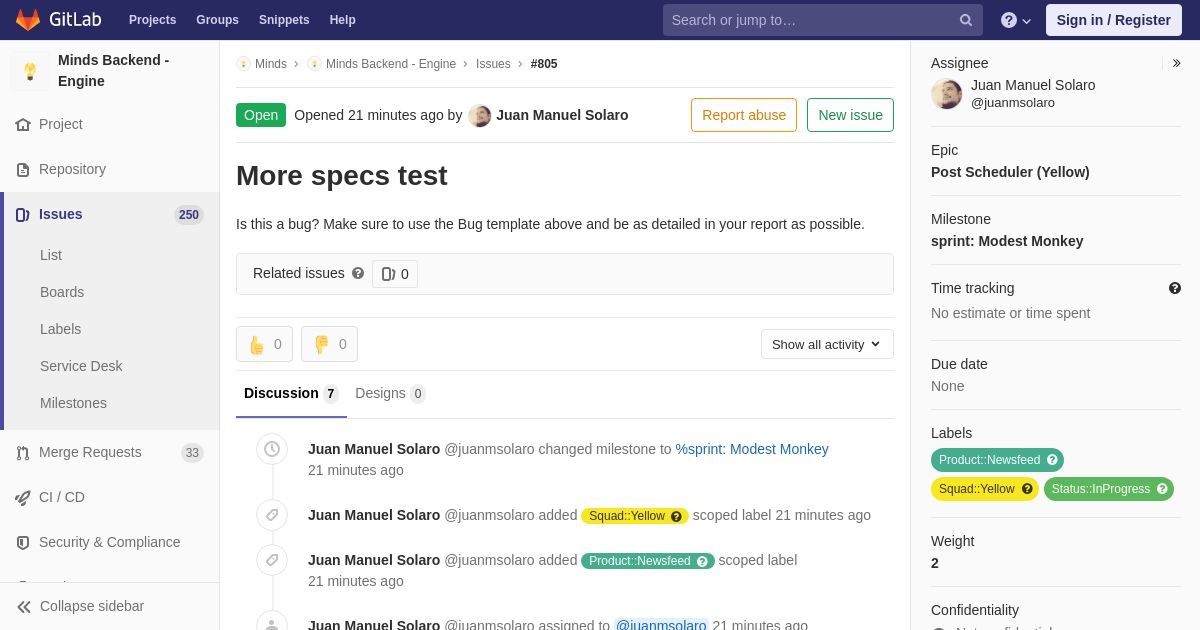
Task: Give a thumbs down reaction
Action: pyautogui.click(x=329, y=344)
